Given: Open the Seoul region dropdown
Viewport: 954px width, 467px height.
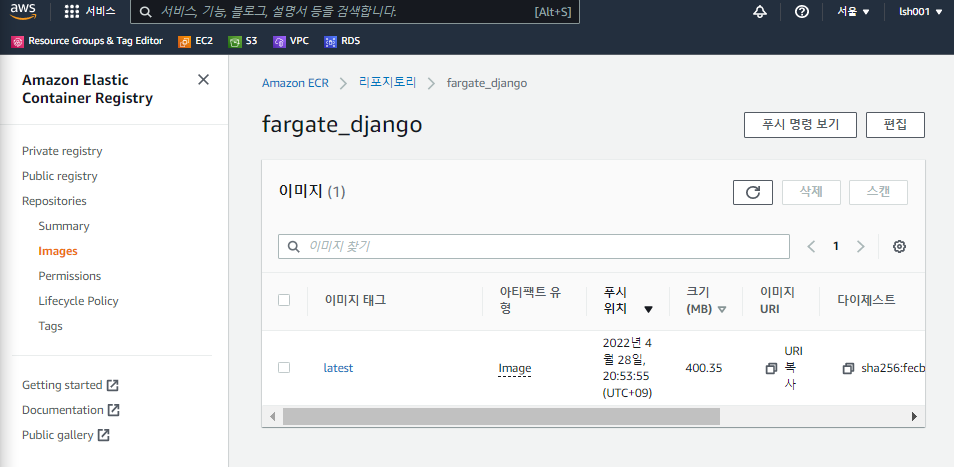Looking at the screenshot, I should coord(853,12).
